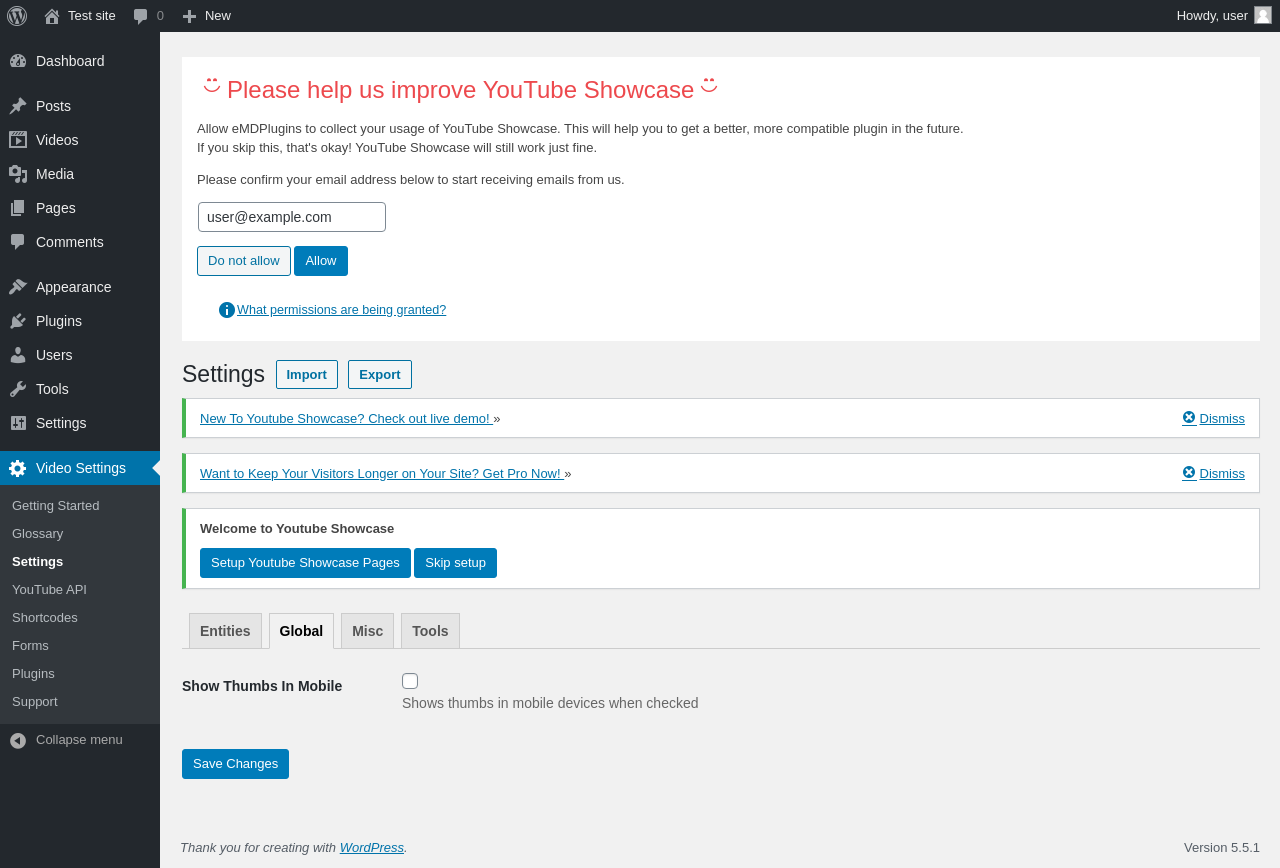Image resolution: width=1280 pixels, height=868 pixels.
Task: Click the Appearance paintbrush icon
Action: pos(18,287)
